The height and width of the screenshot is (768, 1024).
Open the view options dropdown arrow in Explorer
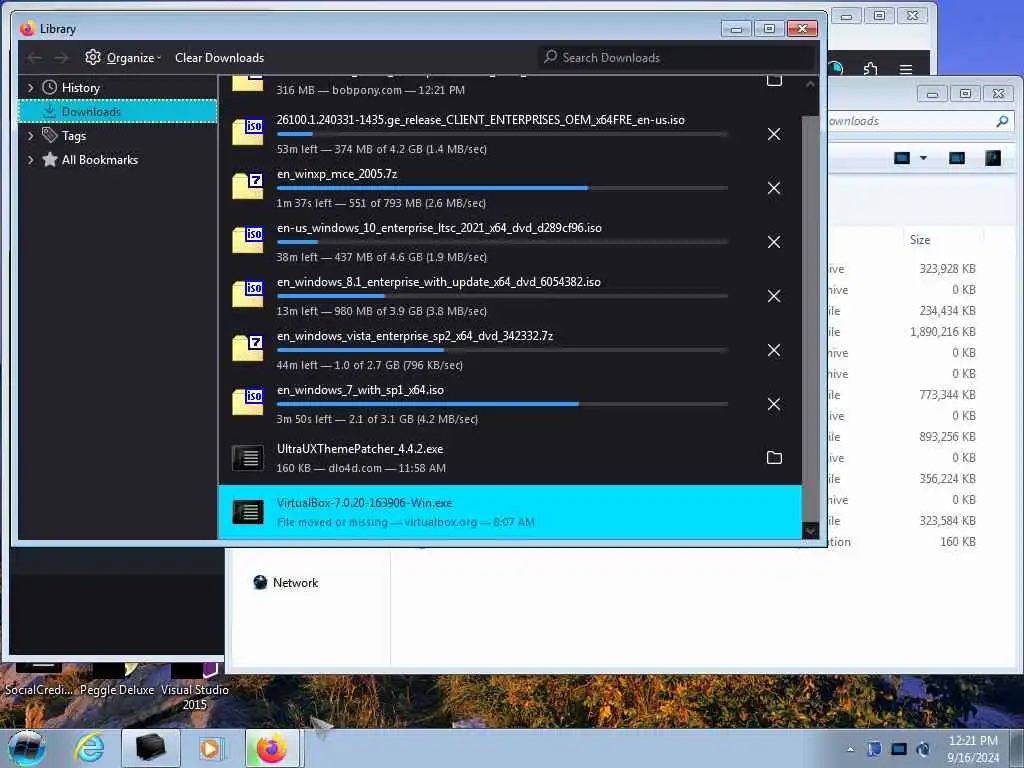click(x=923, y=158)
